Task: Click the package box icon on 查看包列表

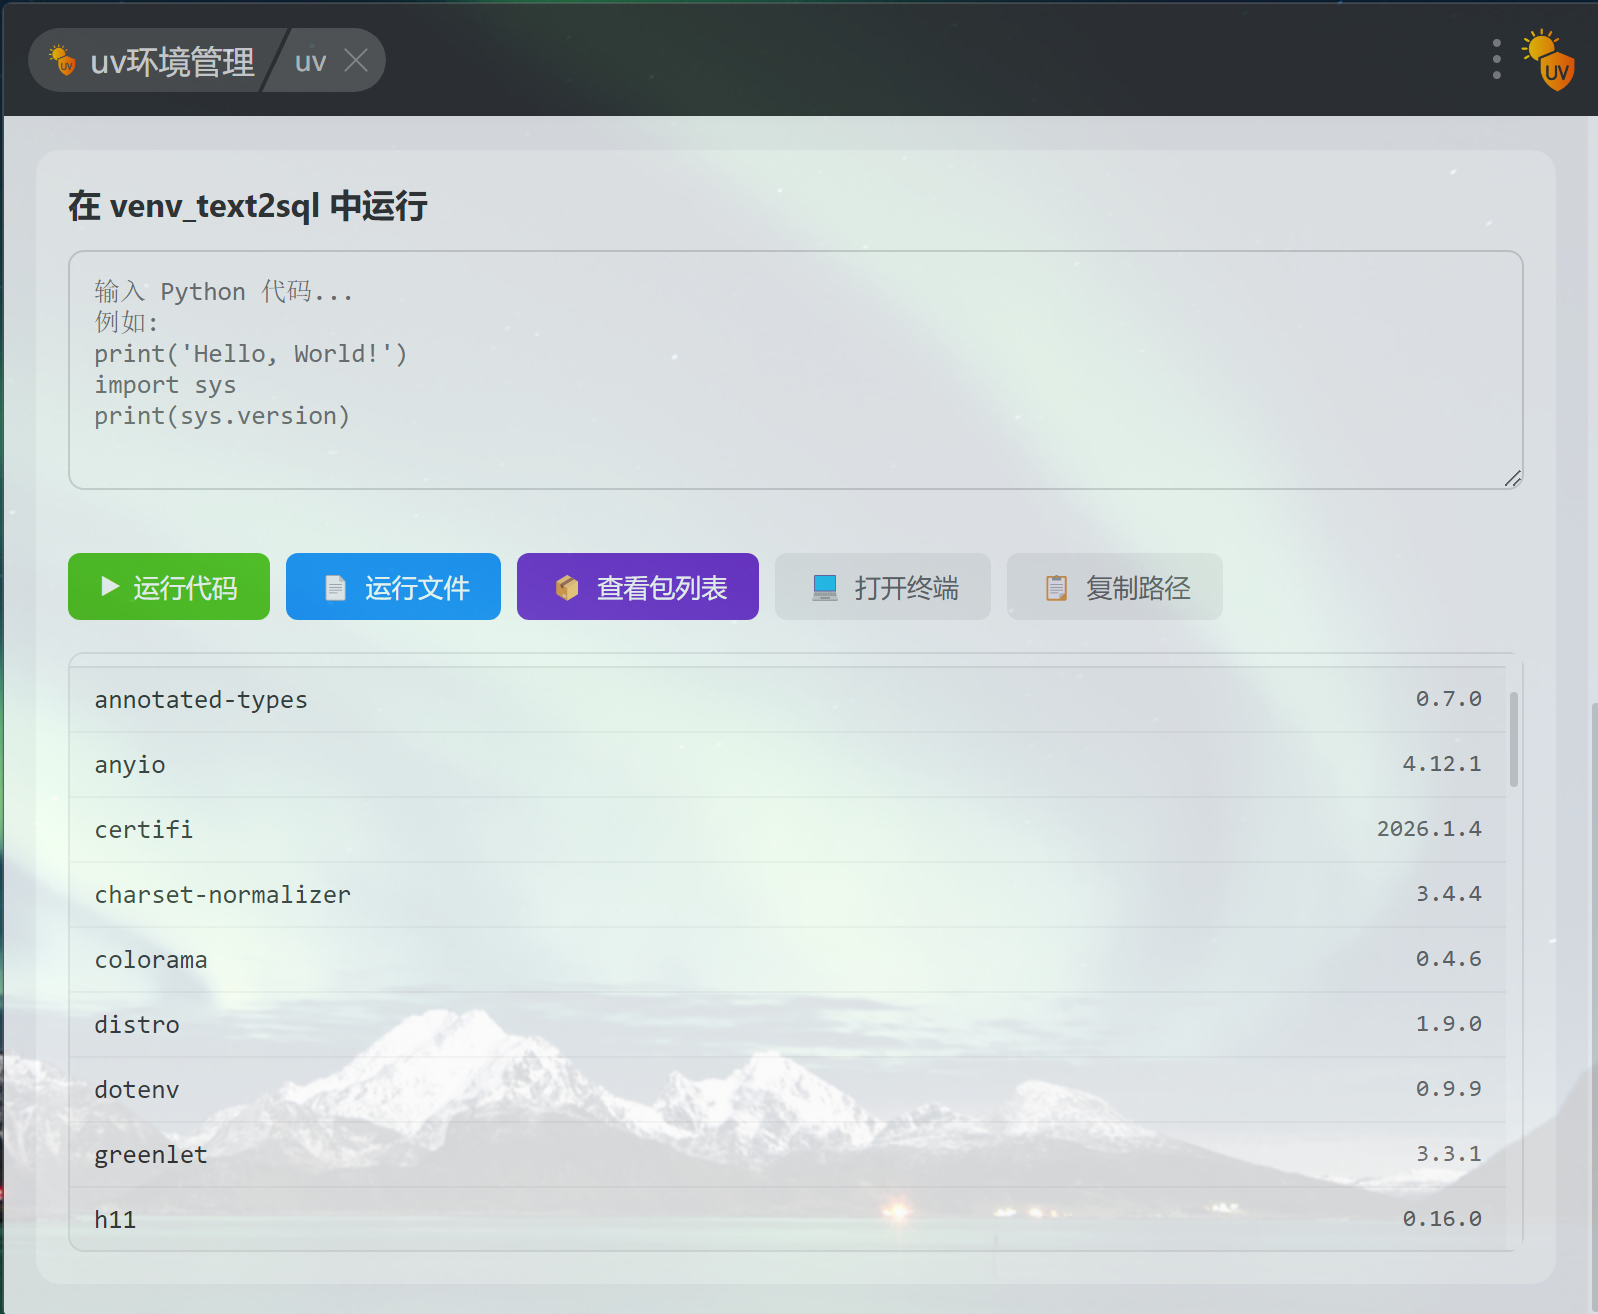Action: pyautogui.click(x=567, y=588)
